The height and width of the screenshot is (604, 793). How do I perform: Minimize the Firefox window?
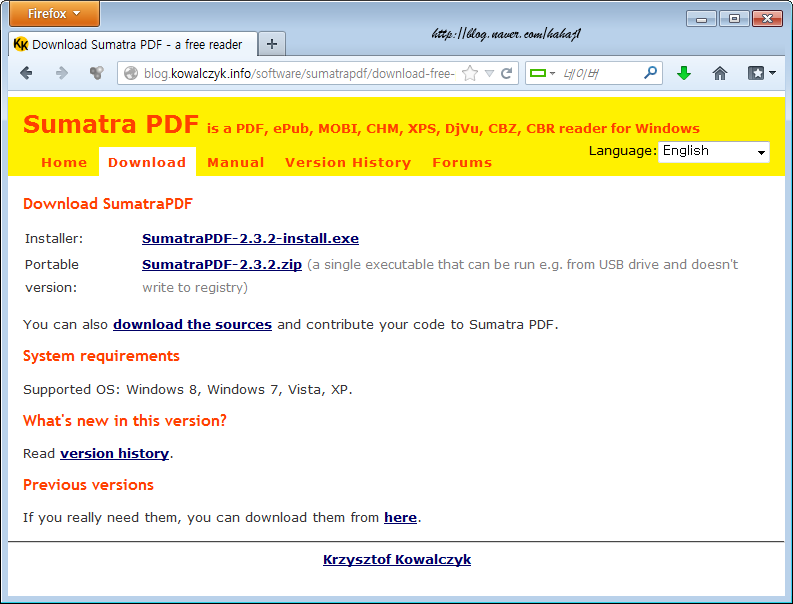701,19
